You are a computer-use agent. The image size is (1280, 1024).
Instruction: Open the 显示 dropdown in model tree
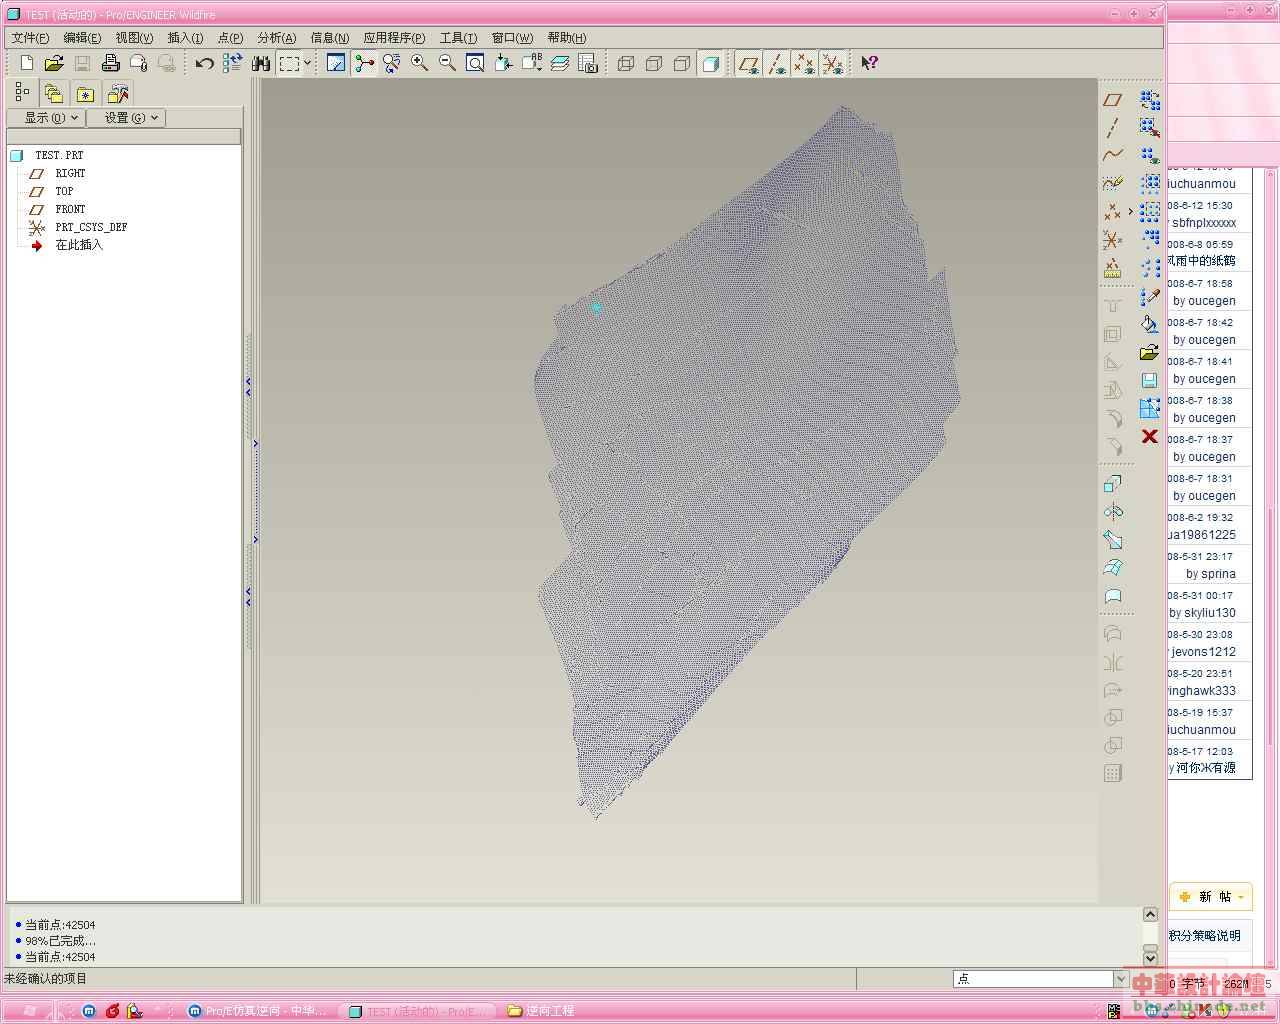(x=45, y=118)
